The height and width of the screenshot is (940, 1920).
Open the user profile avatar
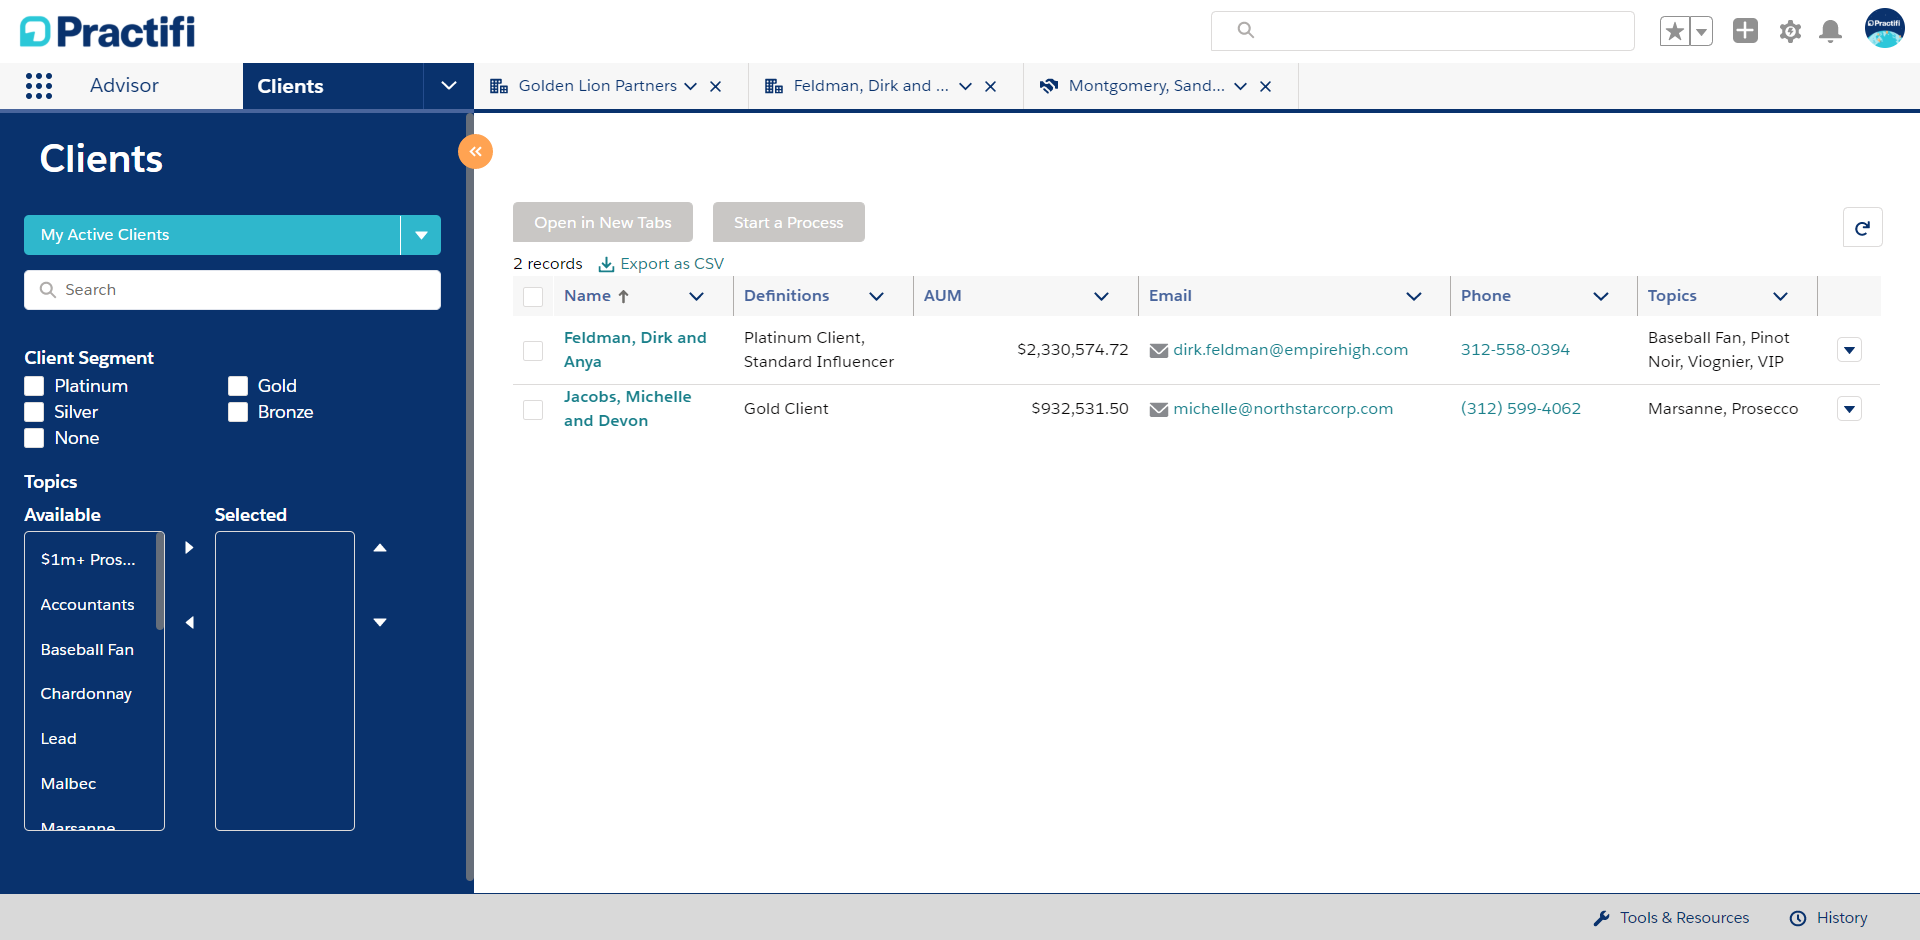pyautogui.click(x=1884, y=29)
